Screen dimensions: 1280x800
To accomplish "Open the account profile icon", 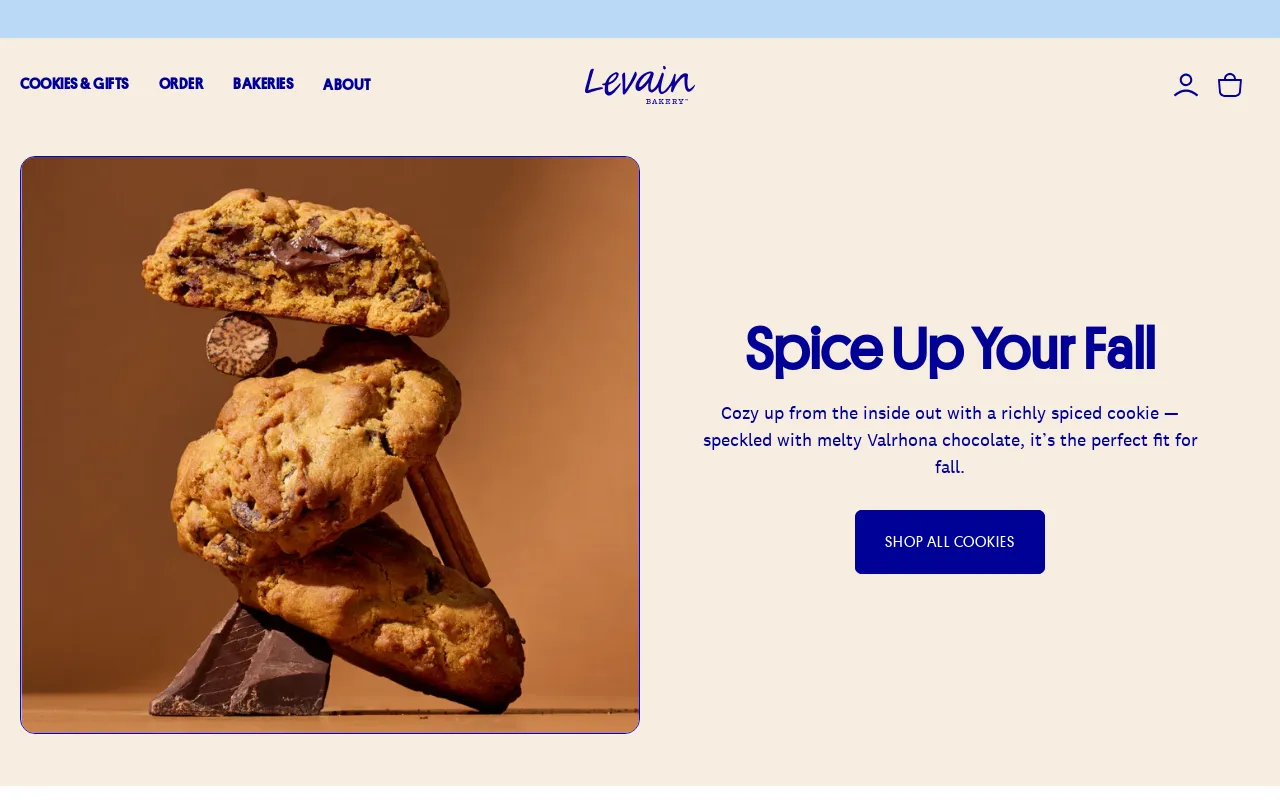I will [1186, 85].
